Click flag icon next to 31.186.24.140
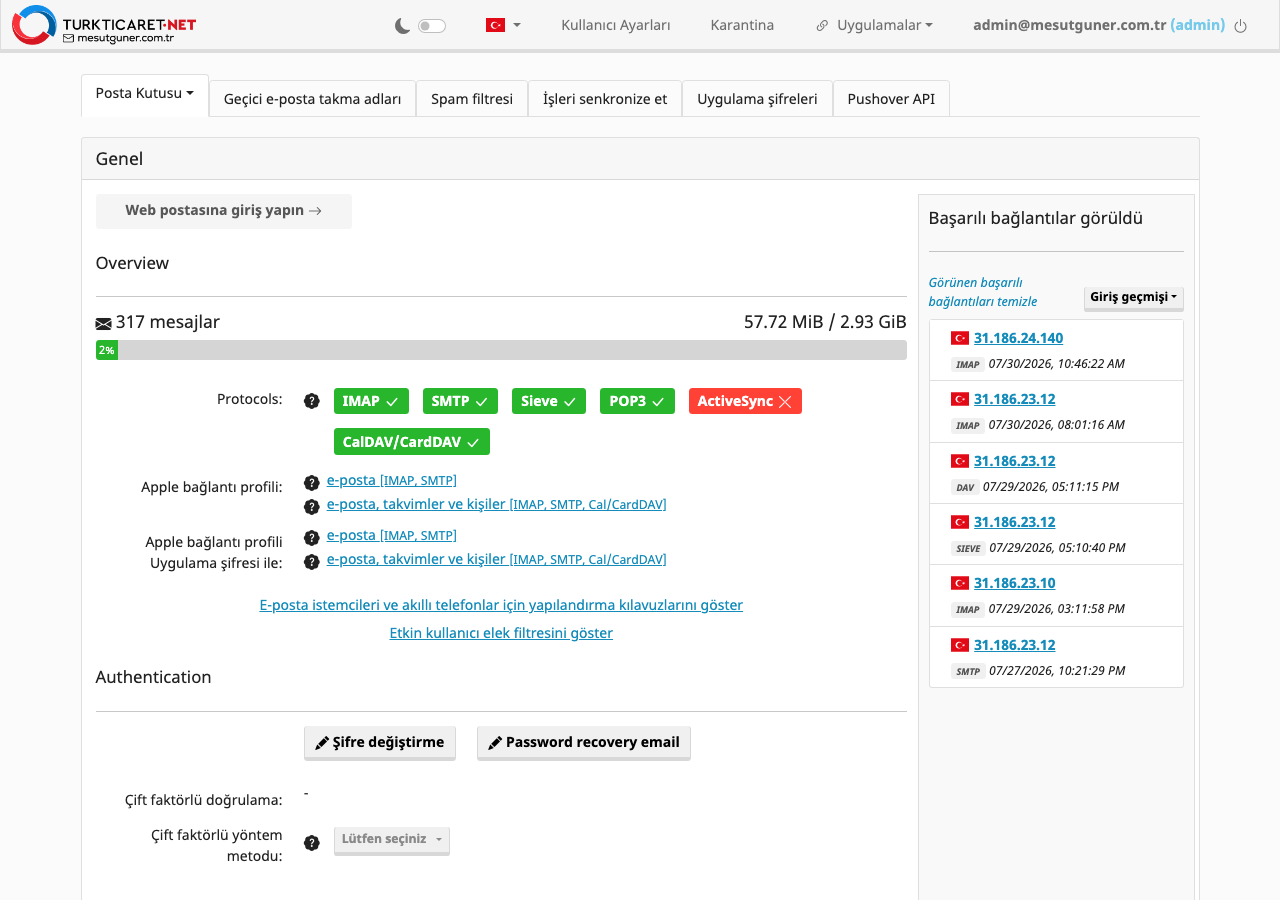Image resolution: width=1280 pixels, height=900 pixels. [960, 338]
